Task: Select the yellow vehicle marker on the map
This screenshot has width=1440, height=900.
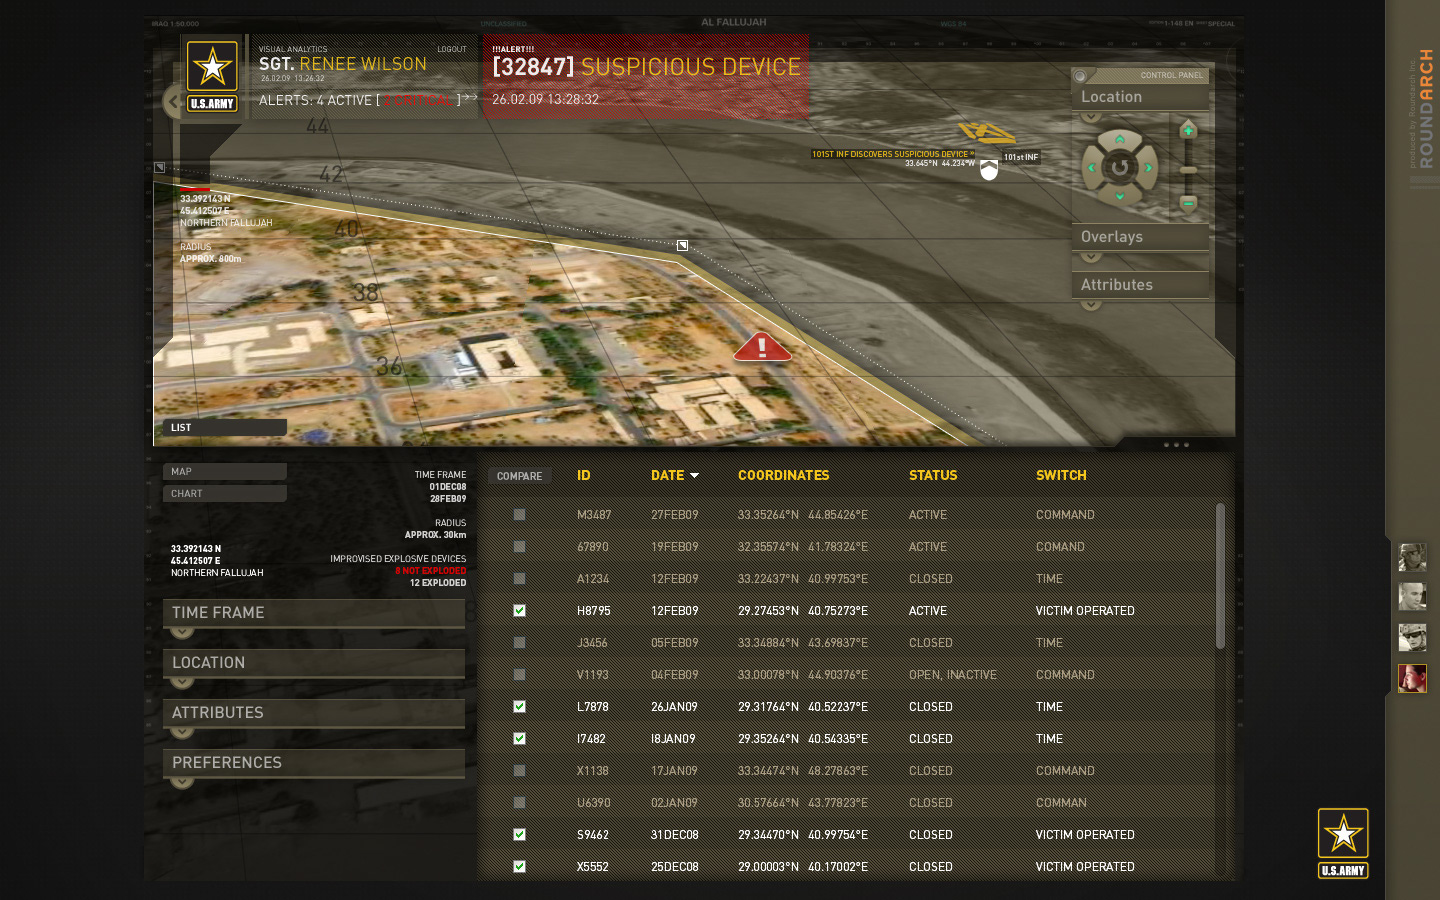Action: click(x=986, y=132)
